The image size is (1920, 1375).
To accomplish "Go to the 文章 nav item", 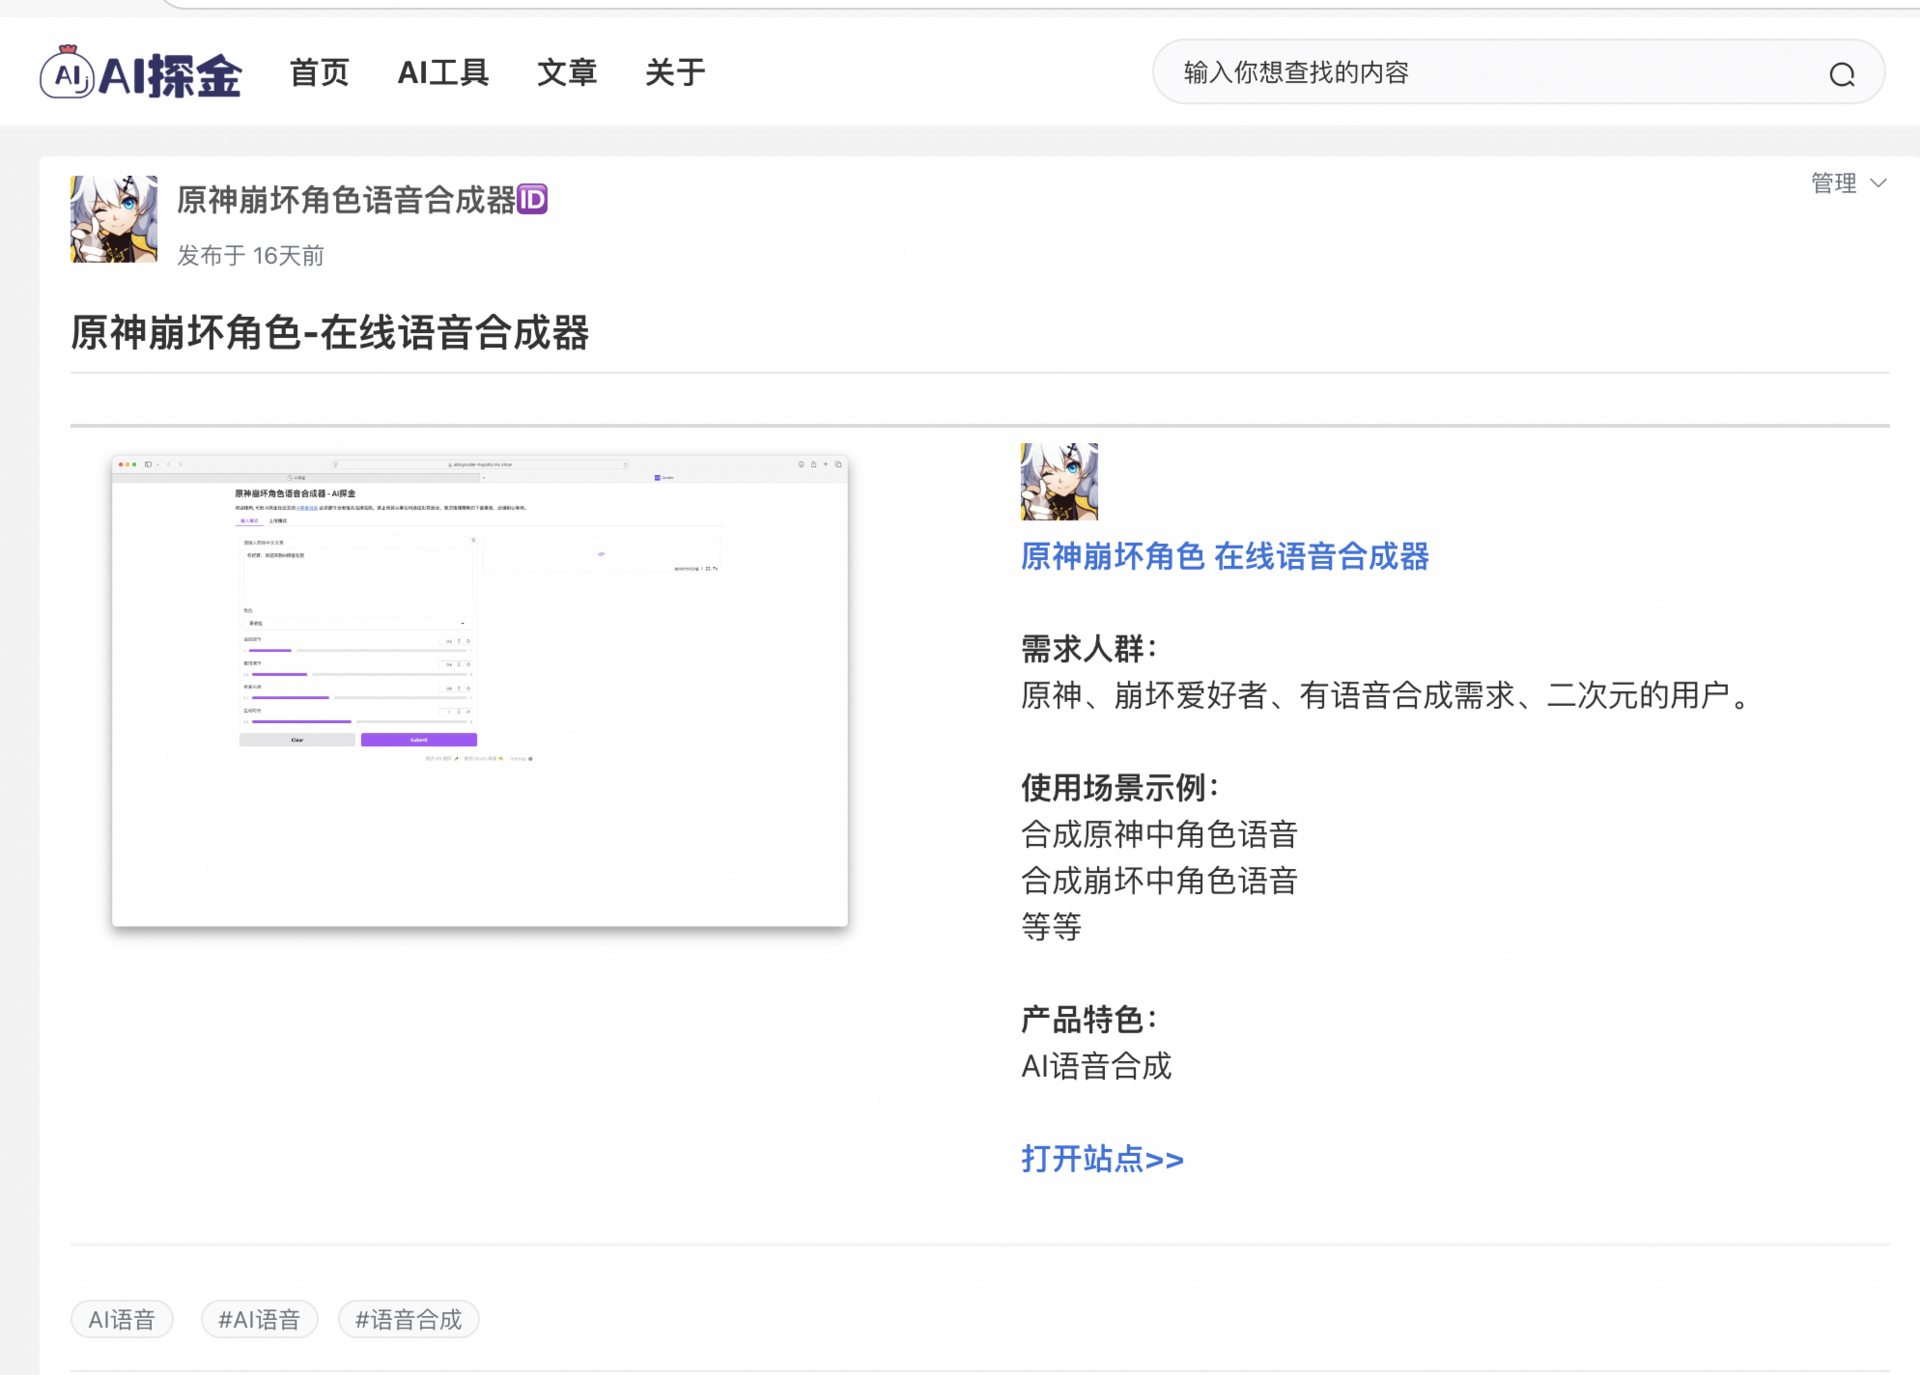I will point(567,72).
